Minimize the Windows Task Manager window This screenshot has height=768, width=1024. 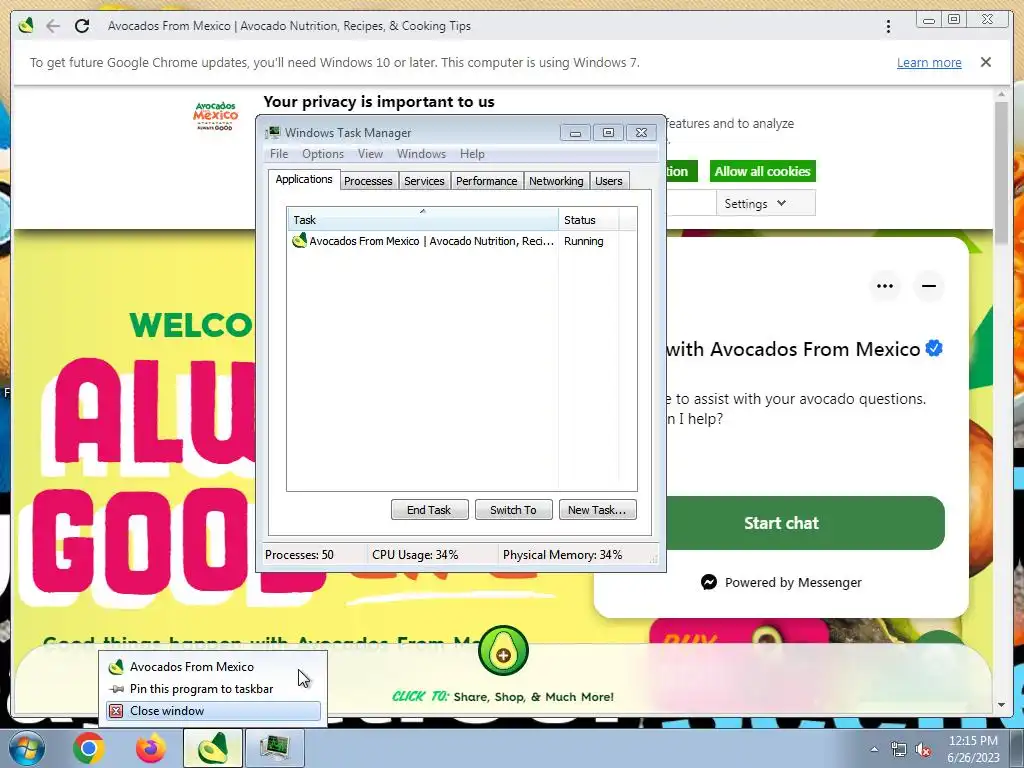(575, 133)
